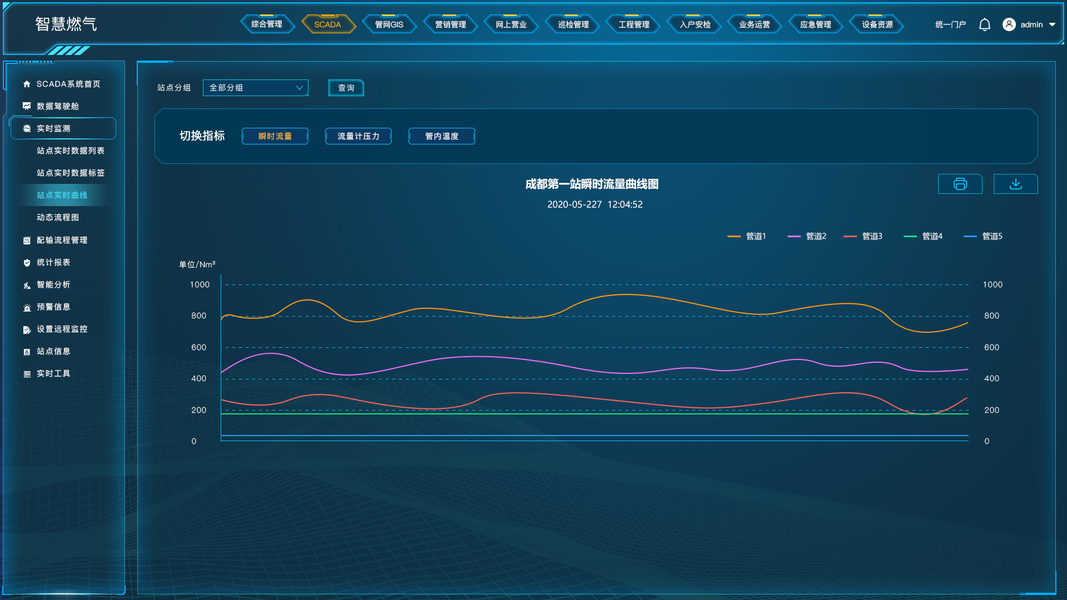Open SCADA系统首页 home icon

pyautogui.click(x=27, y=84)
